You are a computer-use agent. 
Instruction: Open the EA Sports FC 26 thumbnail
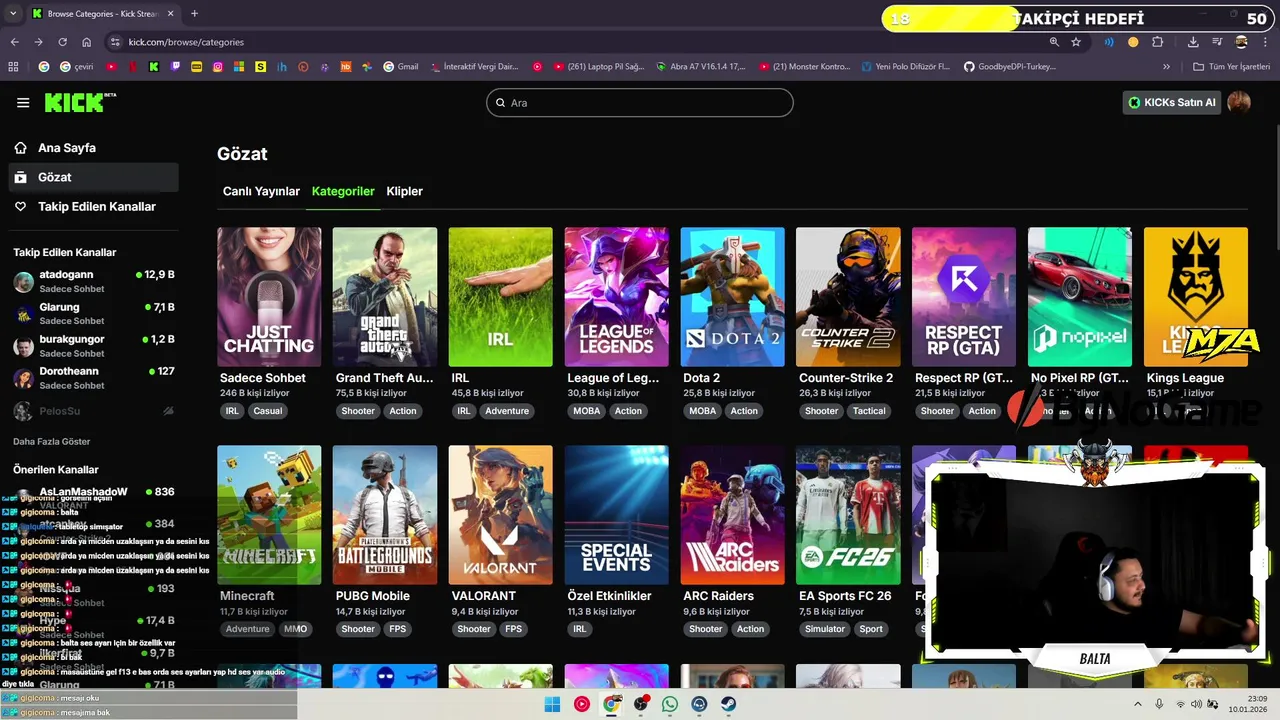point(848,515)
